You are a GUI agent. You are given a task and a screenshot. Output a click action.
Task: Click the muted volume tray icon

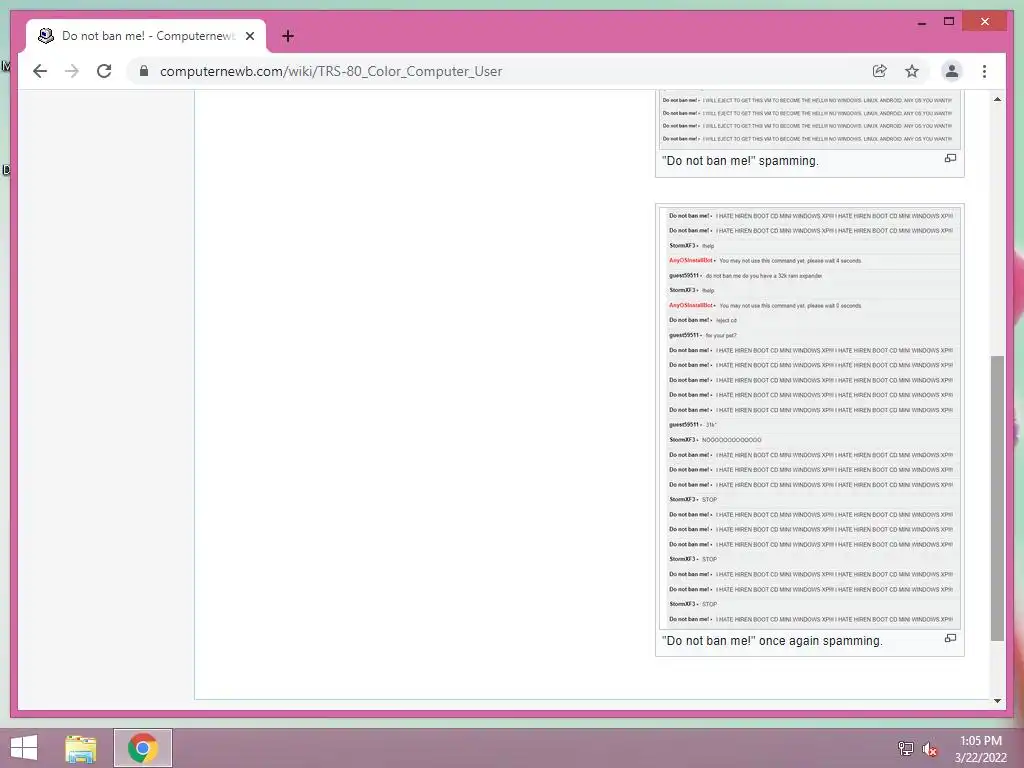(929, 748)
